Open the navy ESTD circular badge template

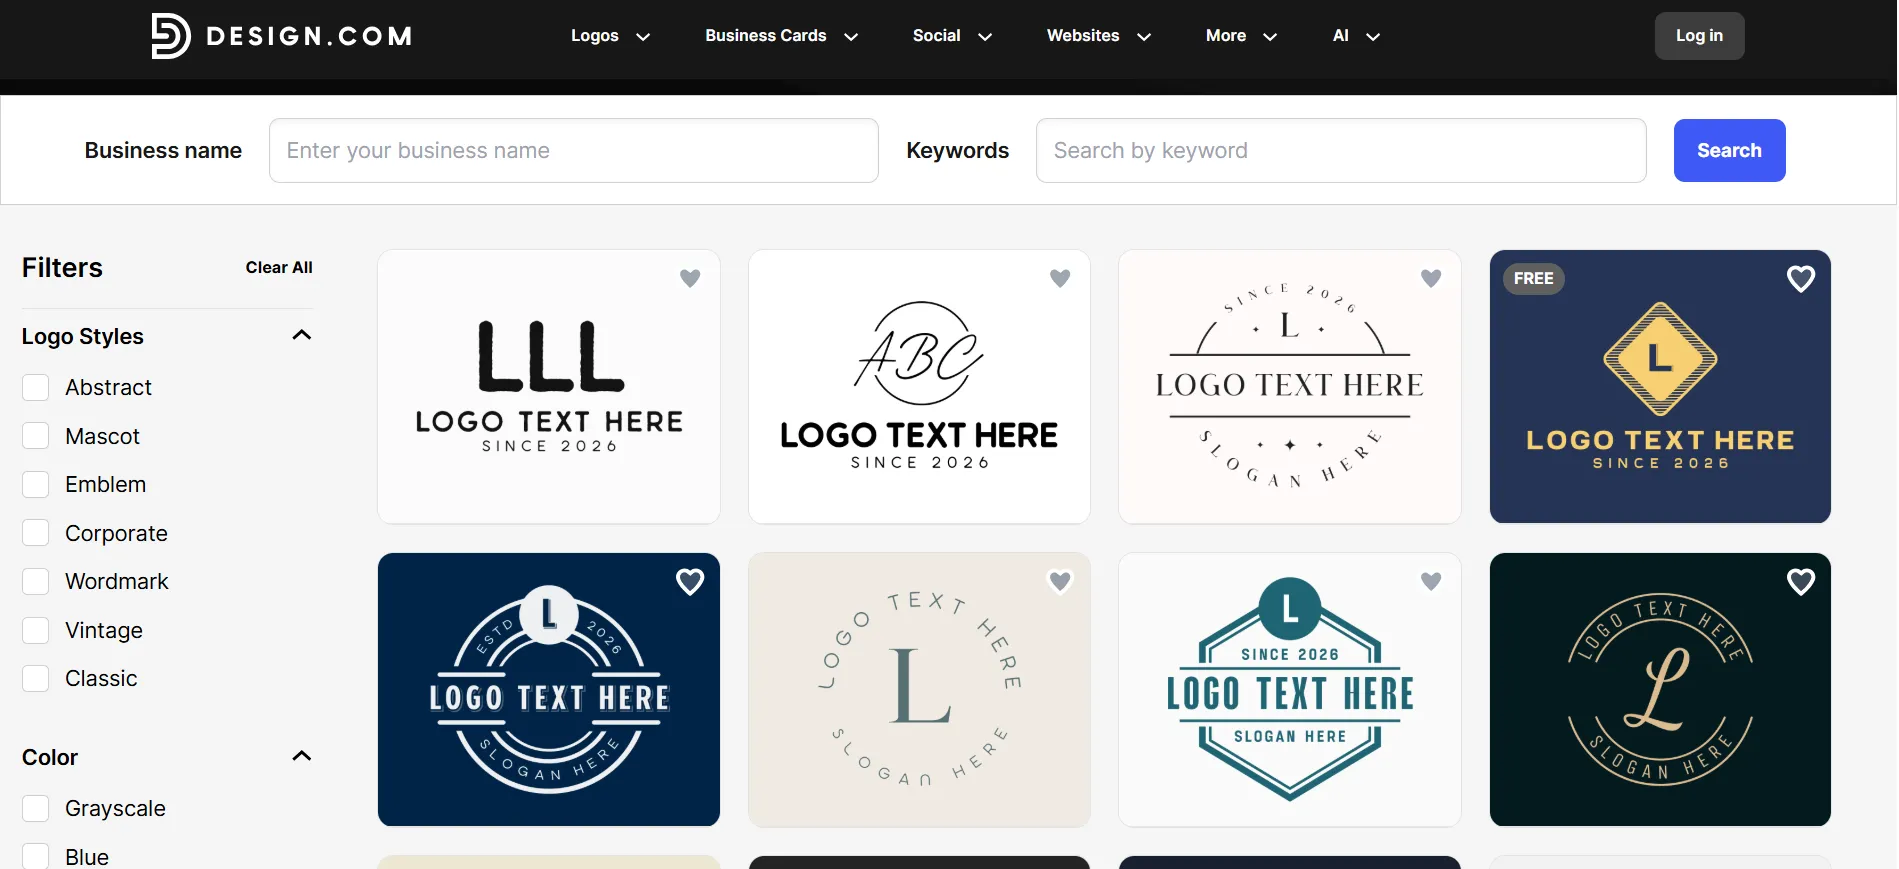549,690
